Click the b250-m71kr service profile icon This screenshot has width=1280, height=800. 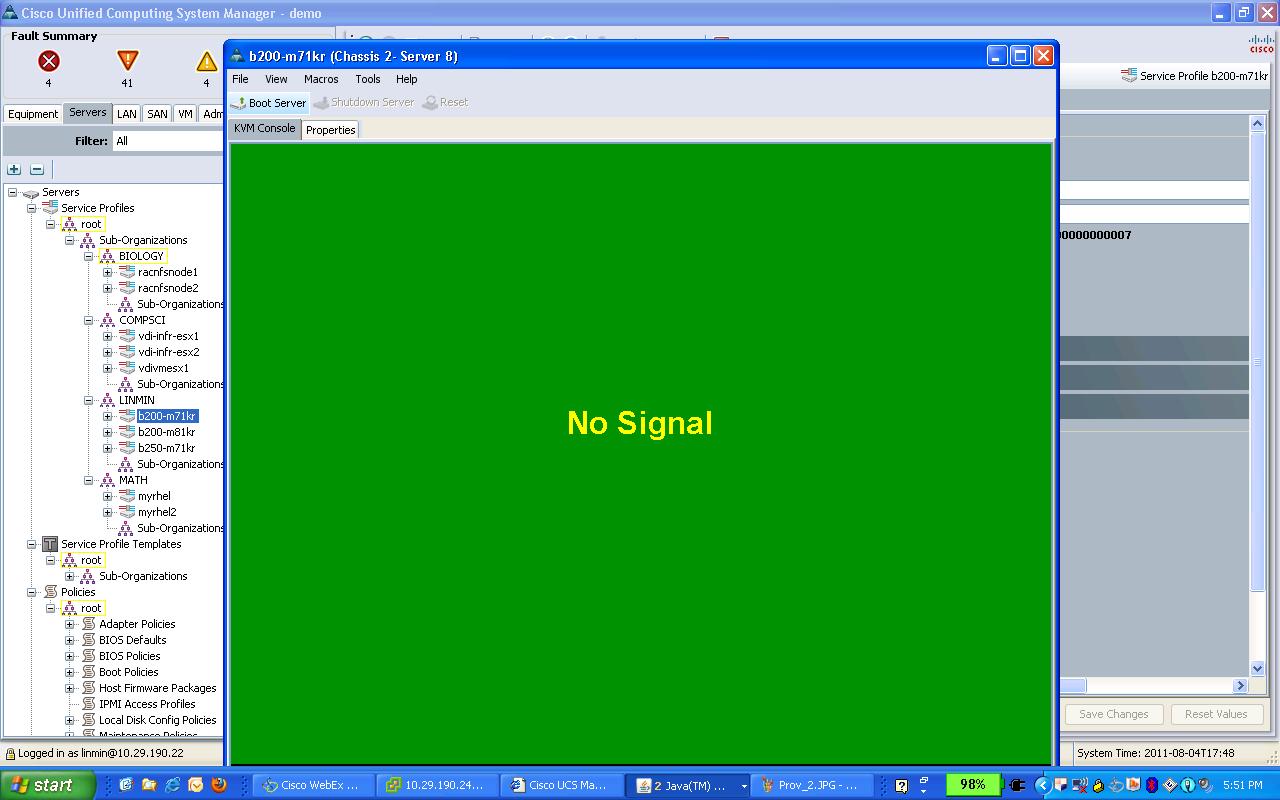pyautogui.click(x=127, y=448)
